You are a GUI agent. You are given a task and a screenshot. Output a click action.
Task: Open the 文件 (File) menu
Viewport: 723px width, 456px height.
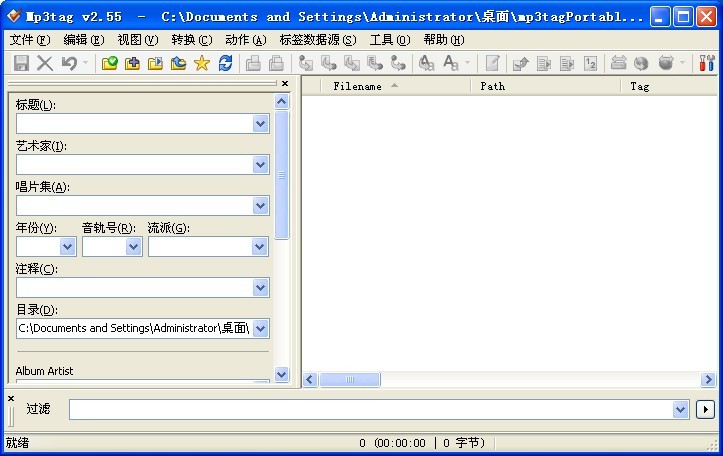pos(29,40)
